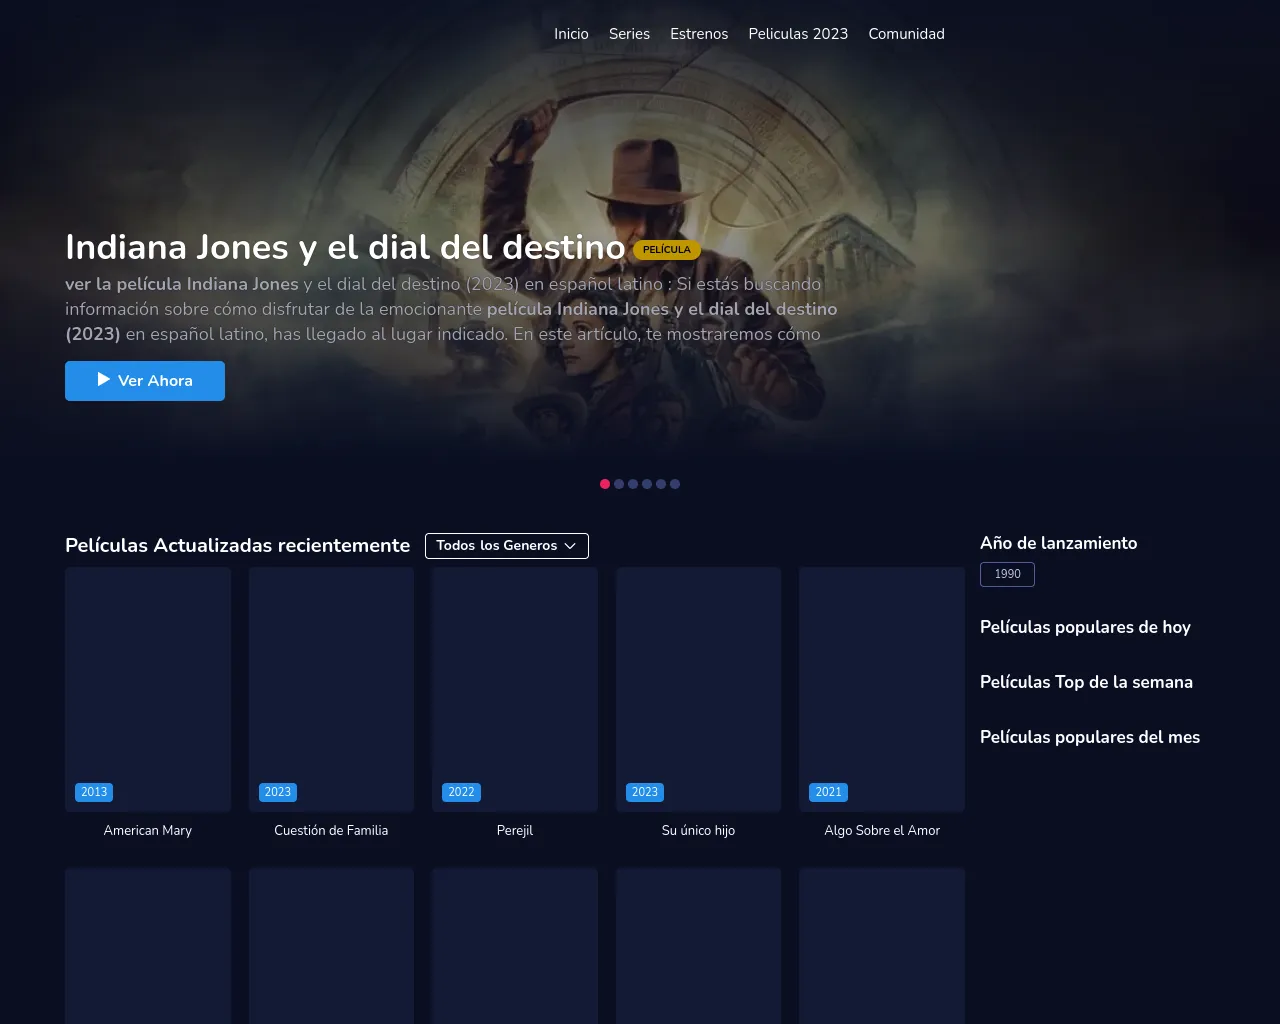
Task: Navigate to Peliculas 2023
Action: tap(798, 34)
